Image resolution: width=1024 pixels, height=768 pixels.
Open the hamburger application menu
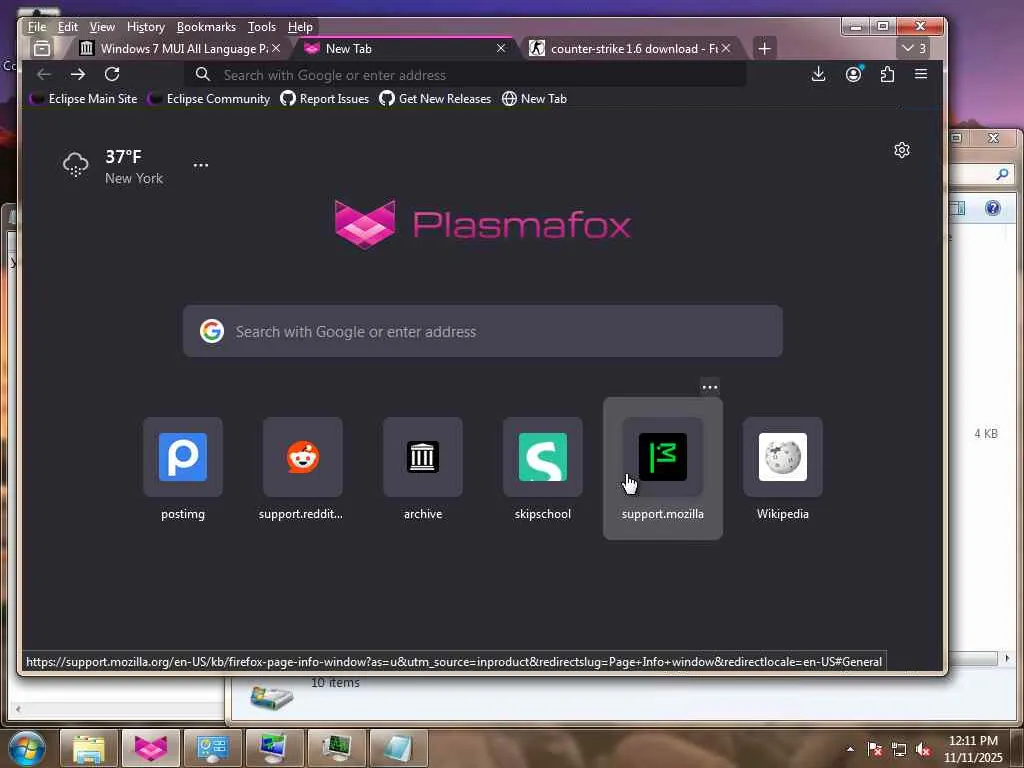tap(921, 74)
